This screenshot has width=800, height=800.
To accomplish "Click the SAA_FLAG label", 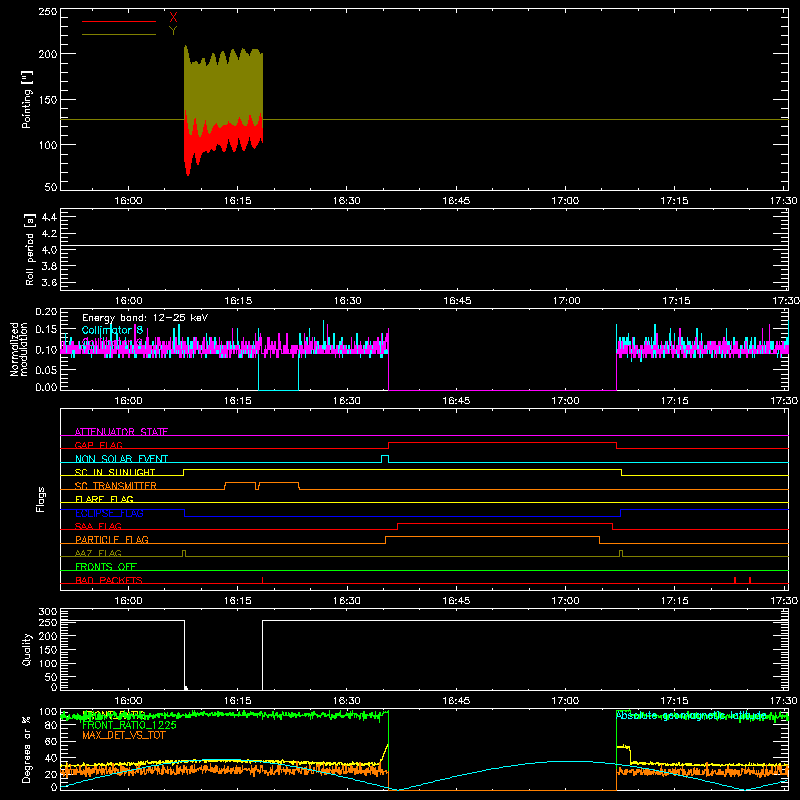I will 98,526.
